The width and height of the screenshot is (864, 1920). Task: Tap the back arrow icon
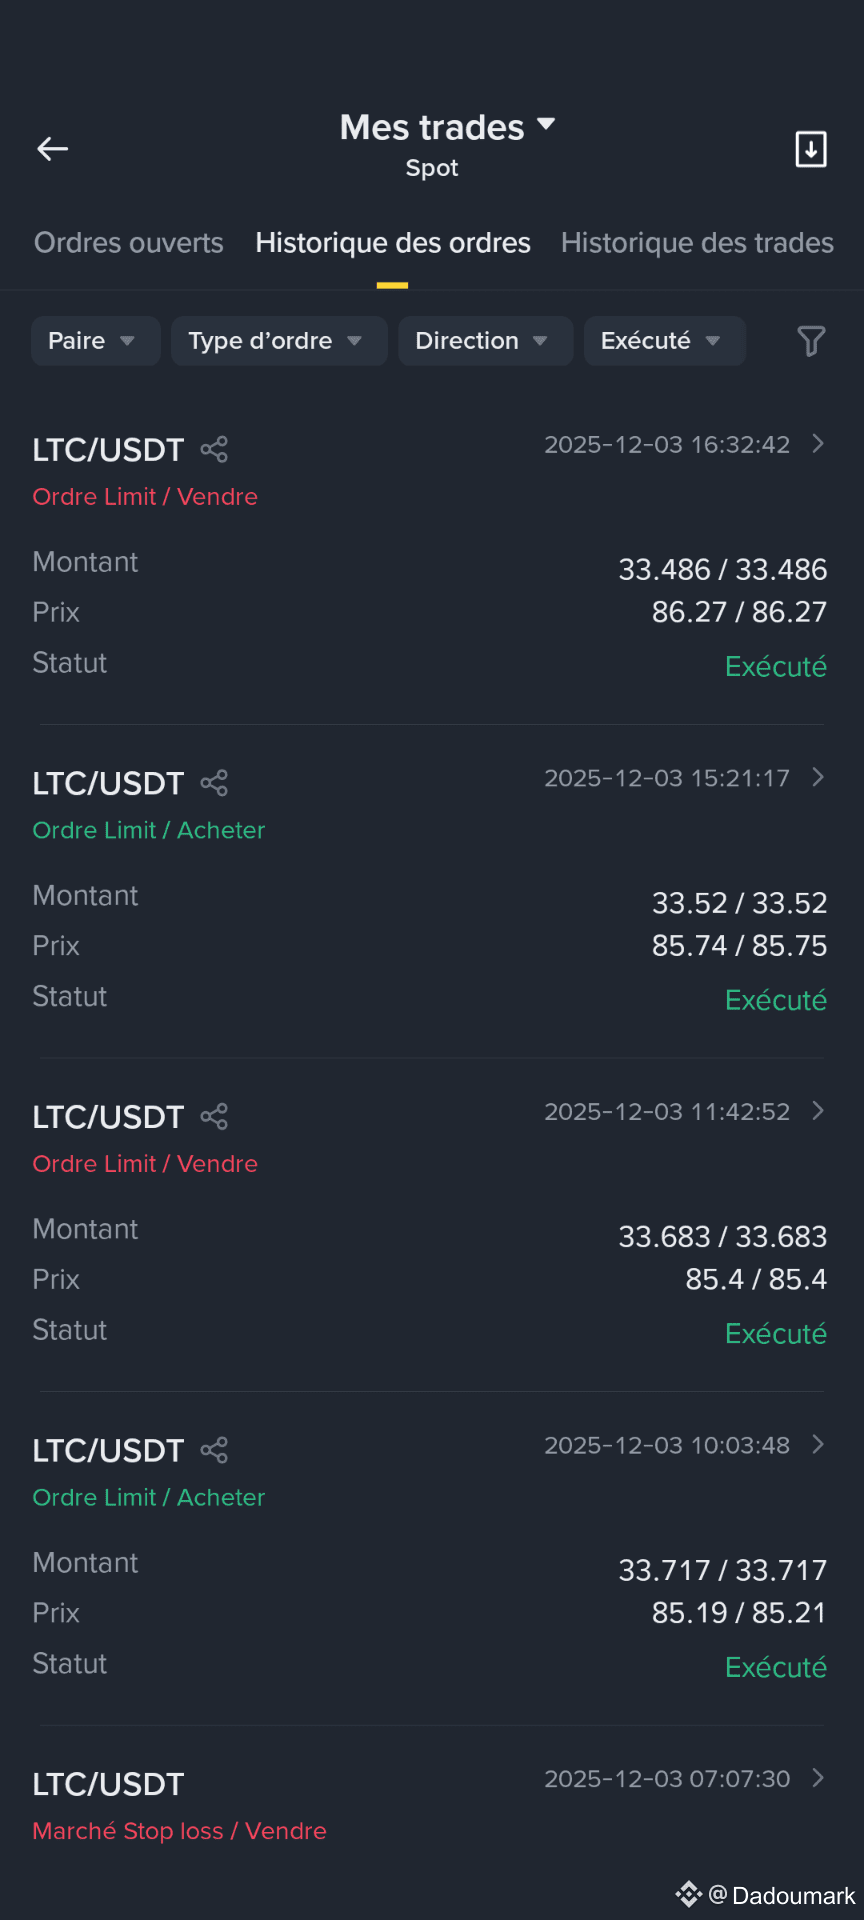[53, 149]
